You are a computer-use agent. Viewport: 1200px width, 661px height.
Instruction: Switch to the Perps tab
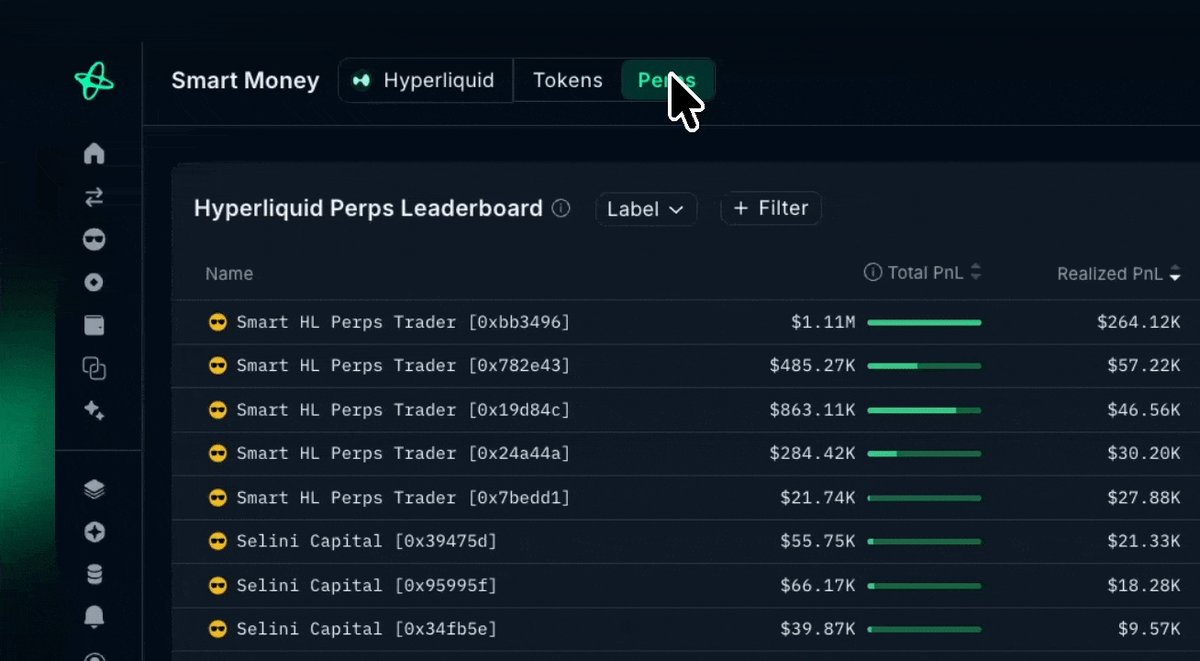[x=667, y=80]
